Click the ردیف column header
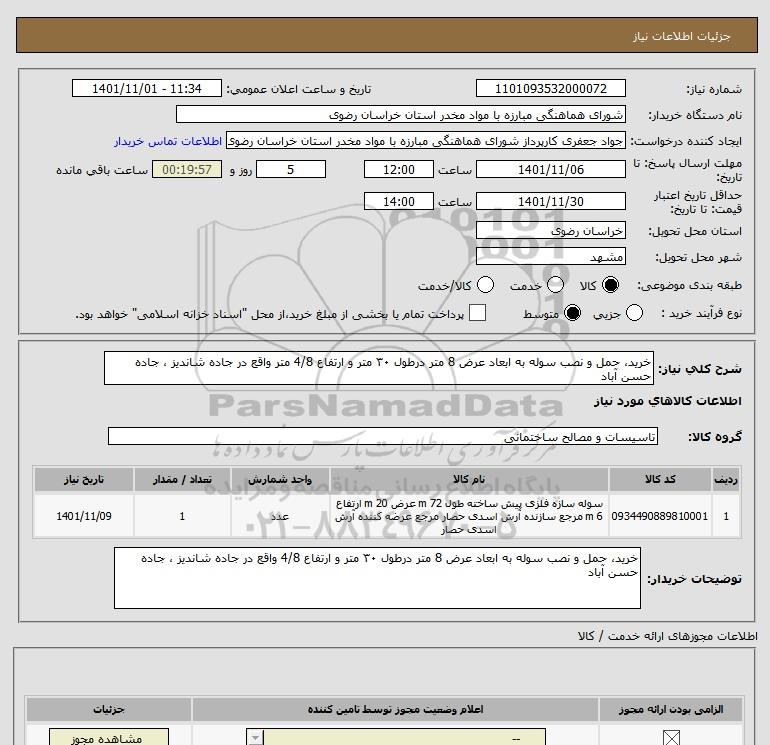The image size is (770, 745). (726, 479)
